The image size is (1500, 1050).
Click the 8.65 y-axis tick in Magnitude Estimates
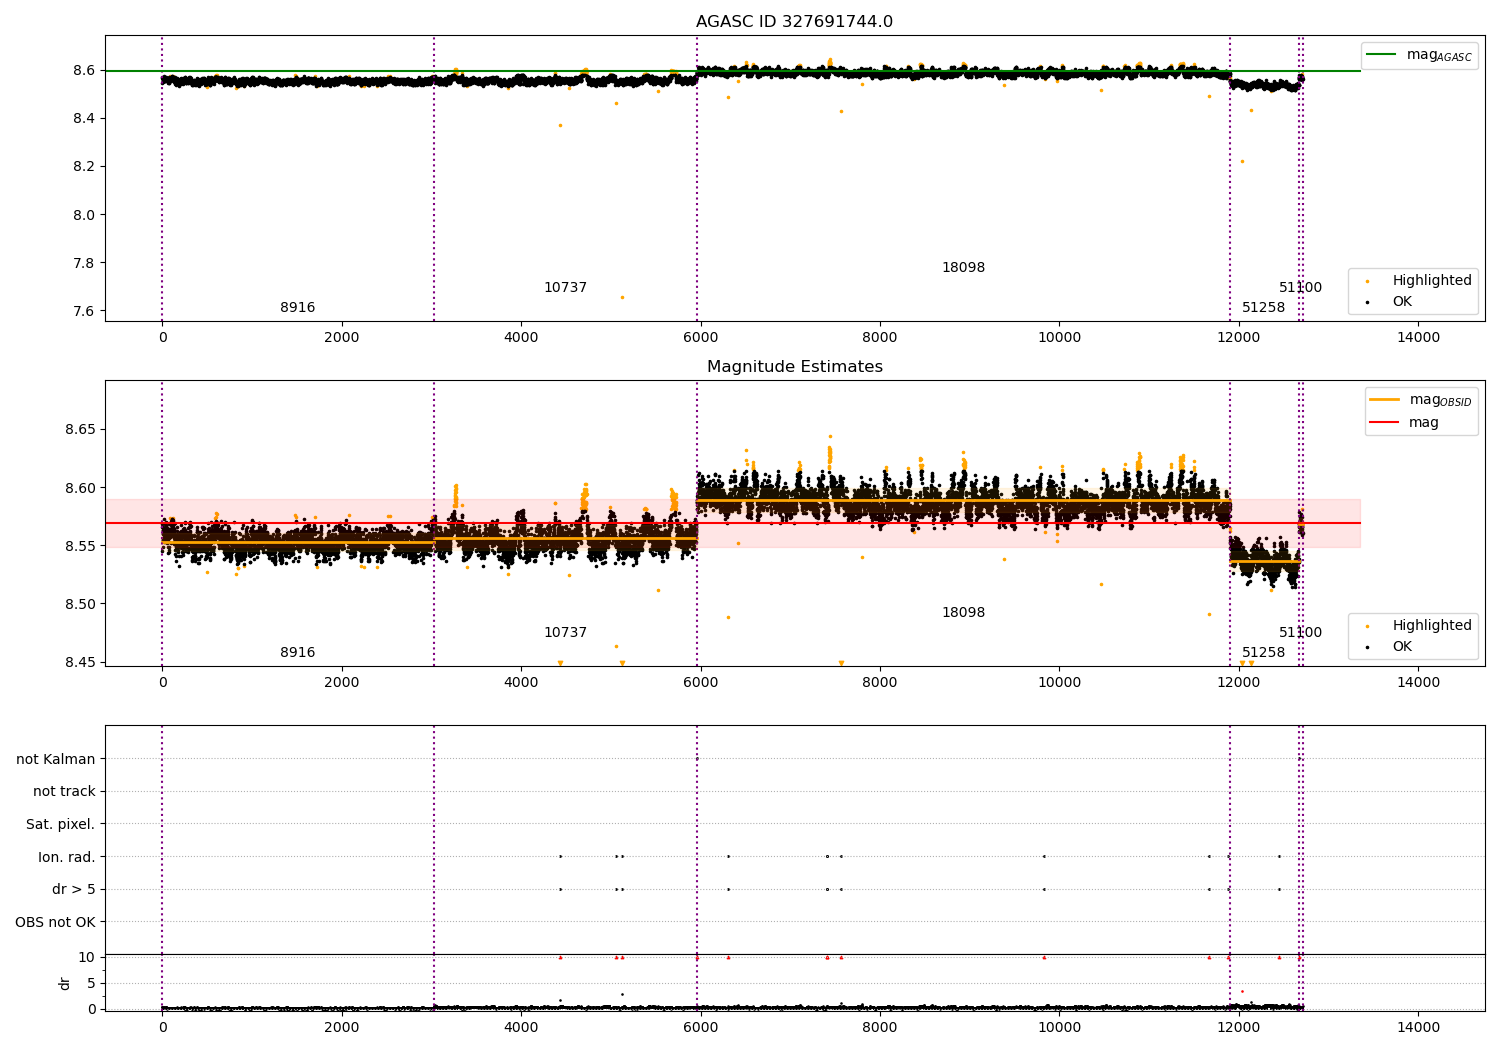pyautogui.click(x=80, y=429)
